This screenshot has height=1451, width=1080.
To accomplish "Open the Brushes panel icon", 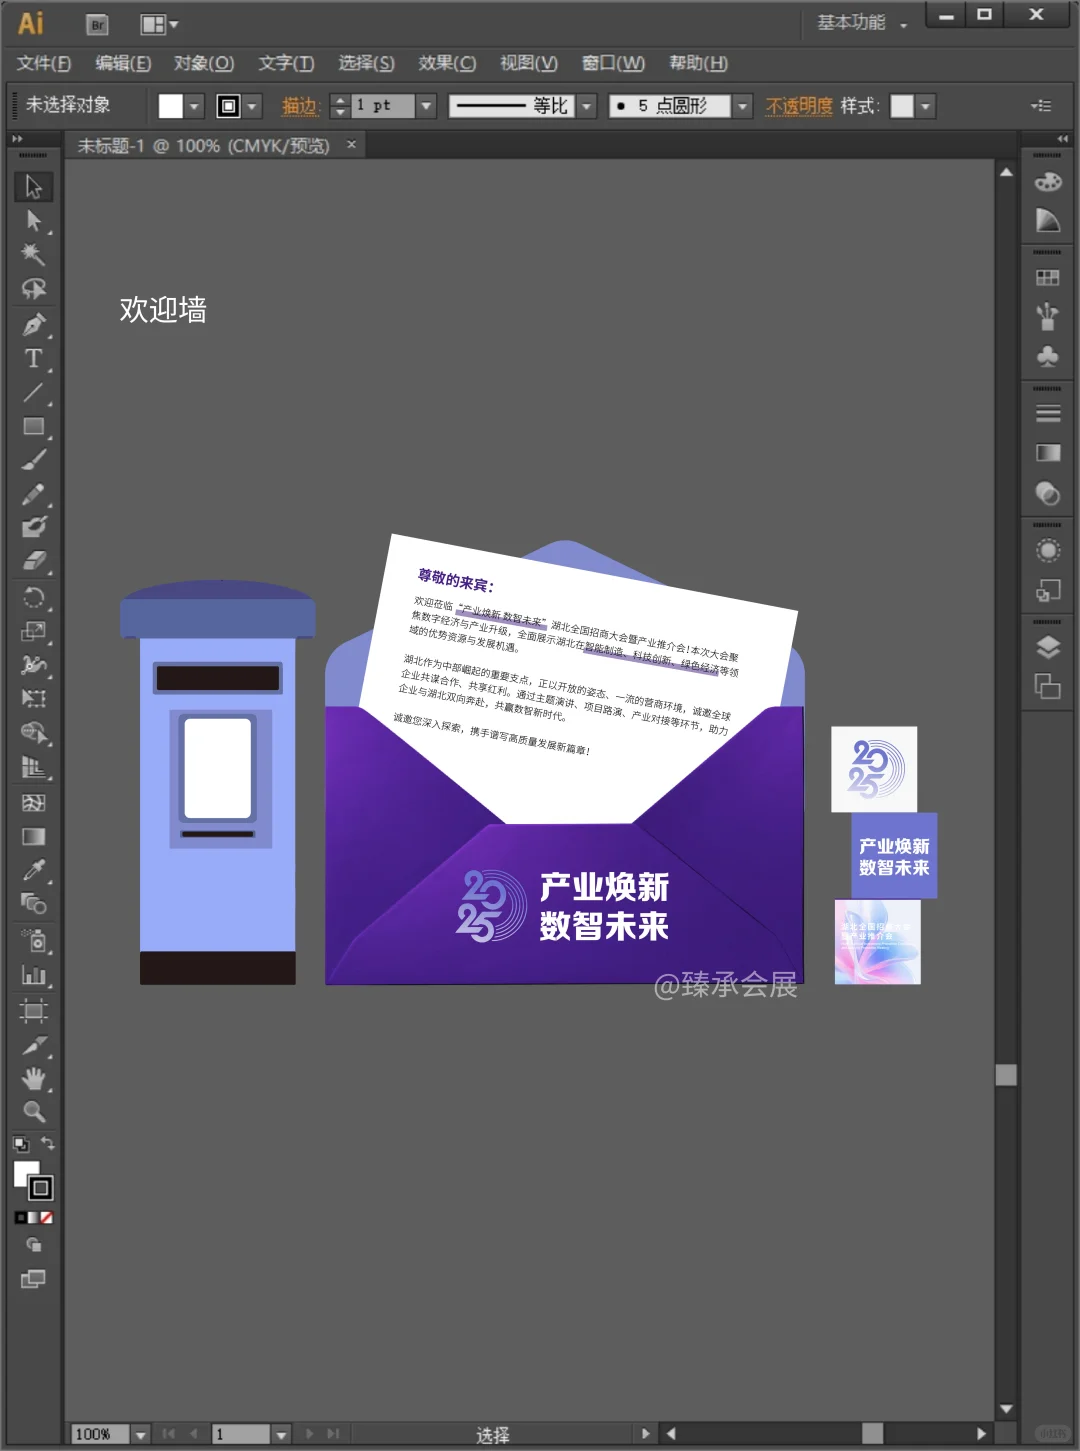I will tap(1048, 317).
